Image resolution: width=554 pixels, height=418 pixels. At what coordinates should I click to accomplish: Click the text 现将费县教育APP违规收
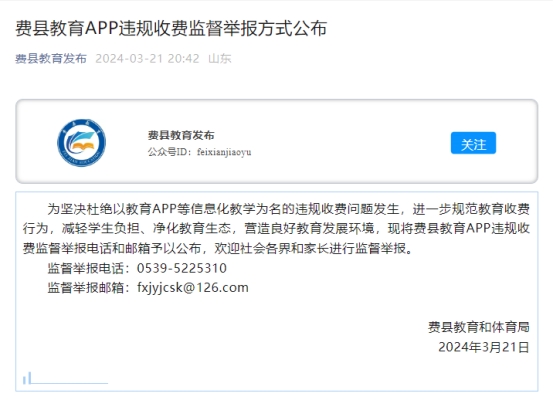459,229
